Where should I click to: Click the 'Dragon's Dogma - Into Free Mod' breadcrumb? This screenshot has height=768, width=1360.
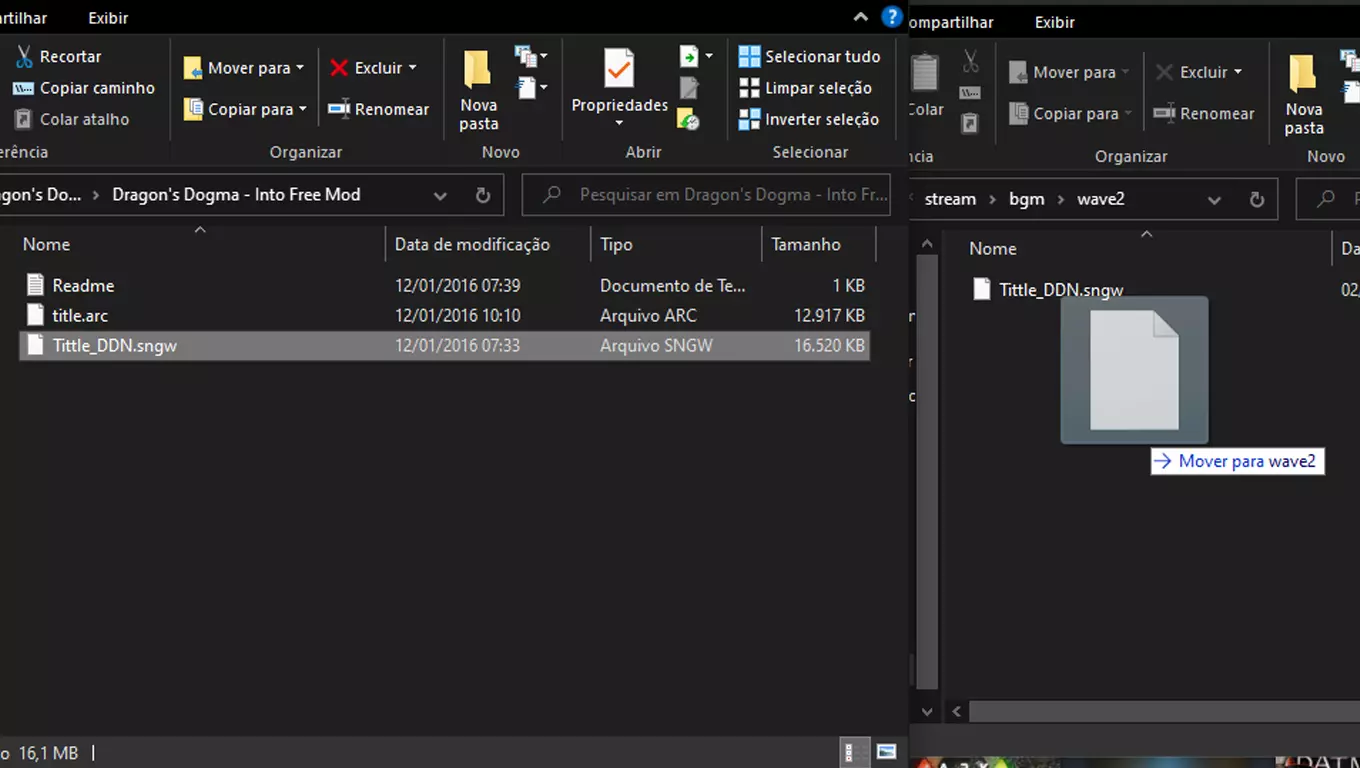236,195
